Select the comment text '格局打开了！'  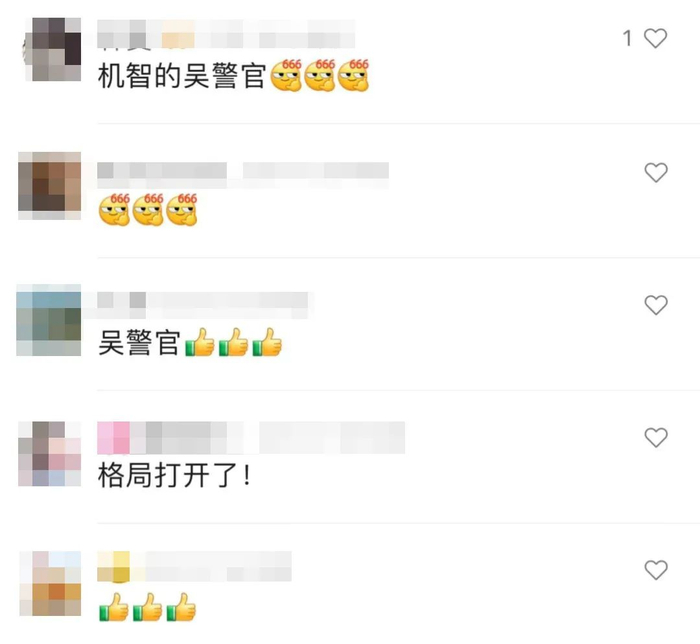click(x=175, y=475)
